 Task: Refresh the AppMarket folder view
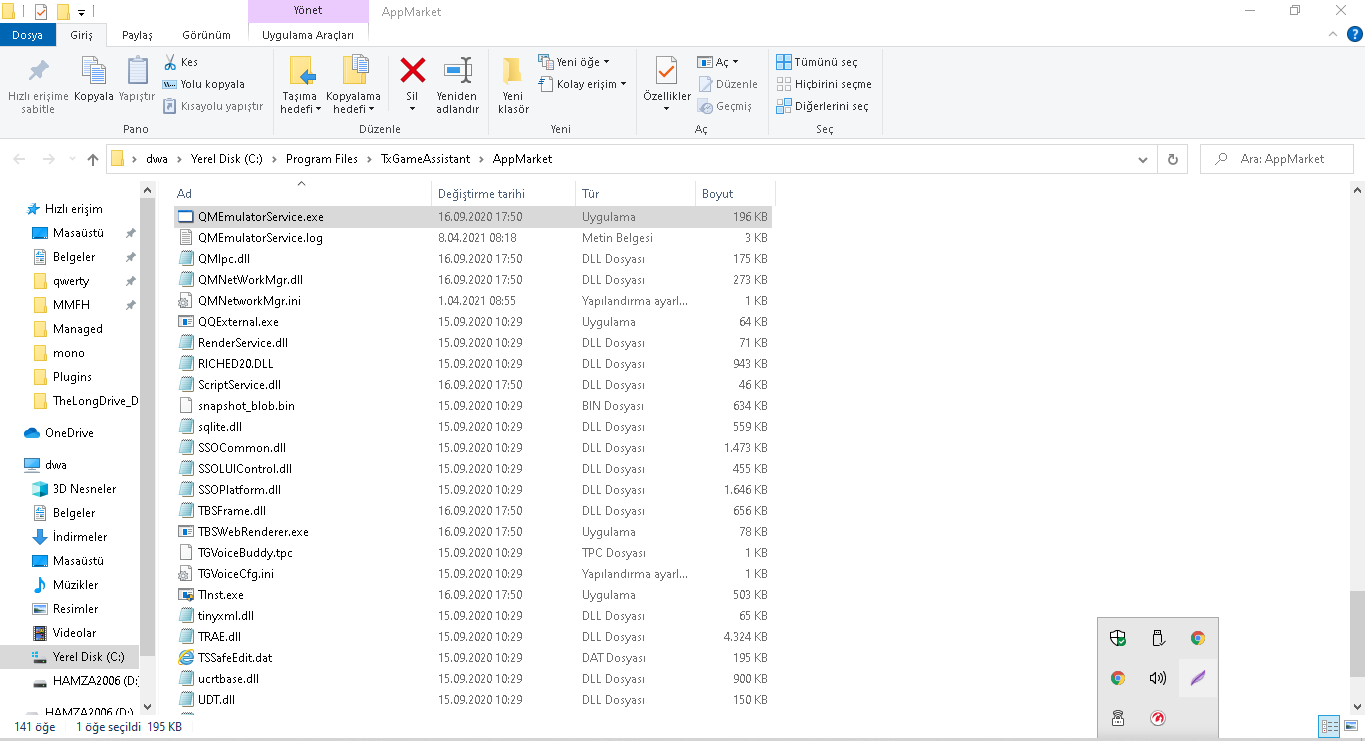(x=1172, y=159)
